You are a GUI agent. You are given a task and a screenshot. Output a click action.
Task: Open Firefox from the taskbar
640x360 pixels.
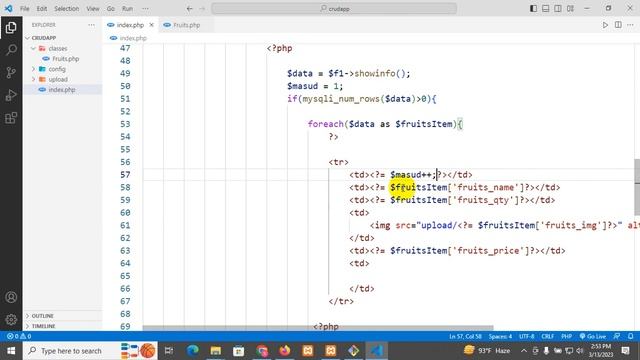pyautogui.click(x=285, y=351)
